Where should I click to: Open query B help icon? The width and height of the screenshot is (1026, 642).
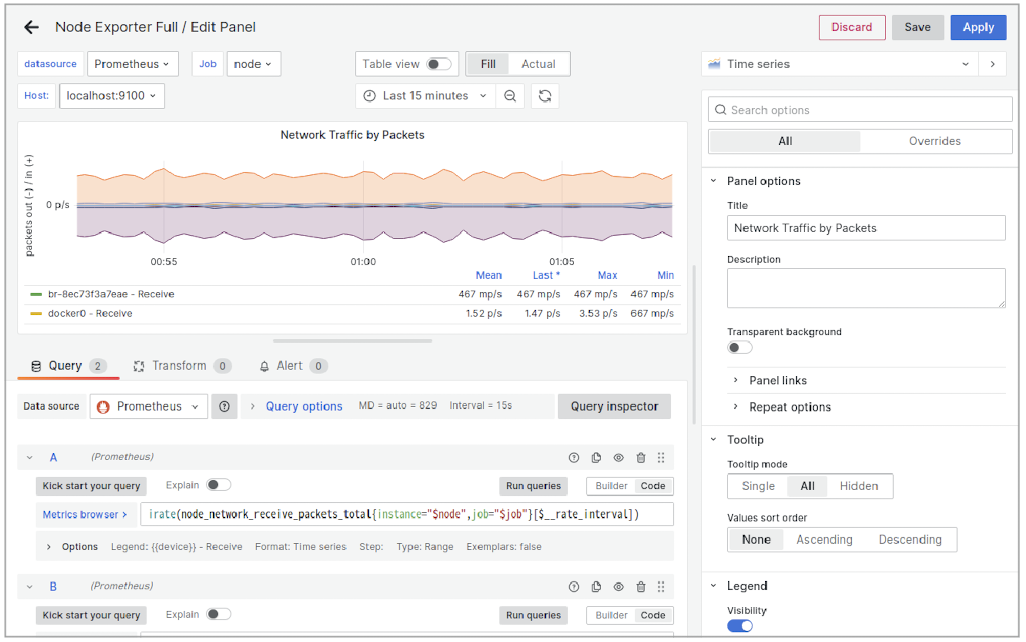coord(574,587)
